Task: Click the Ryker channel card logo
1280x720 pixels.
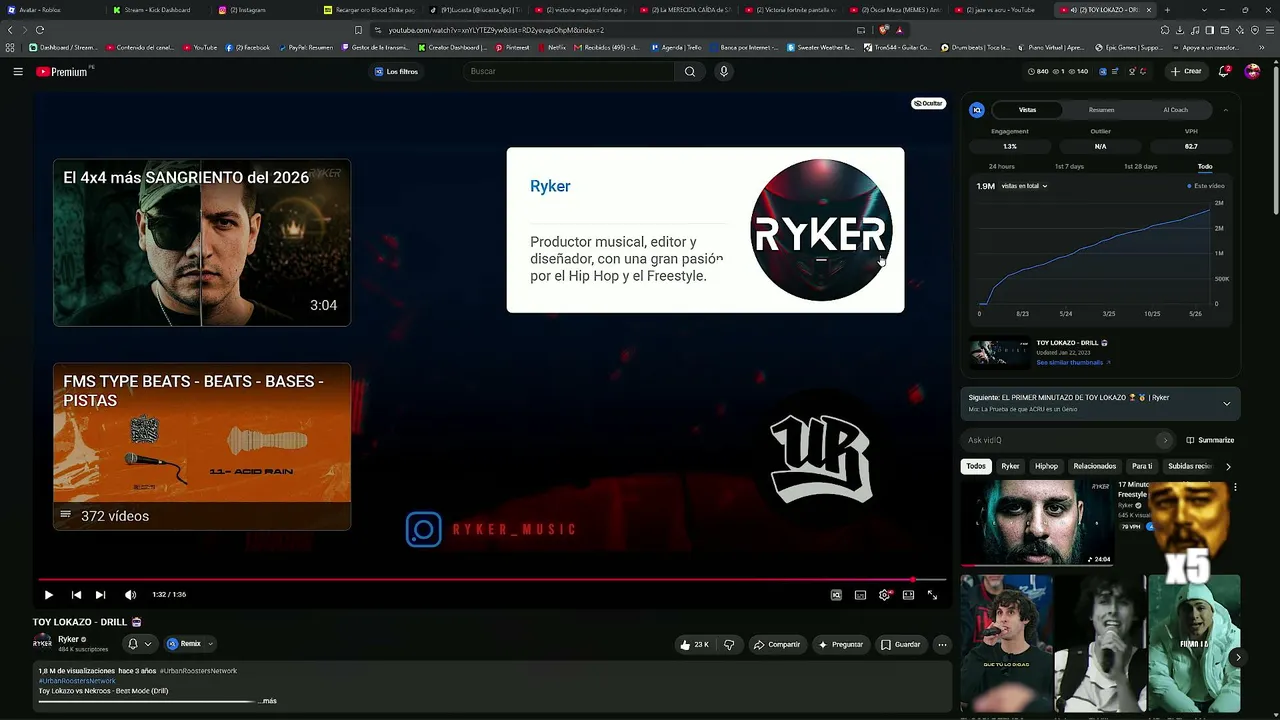Action: (x=821, y=230)
